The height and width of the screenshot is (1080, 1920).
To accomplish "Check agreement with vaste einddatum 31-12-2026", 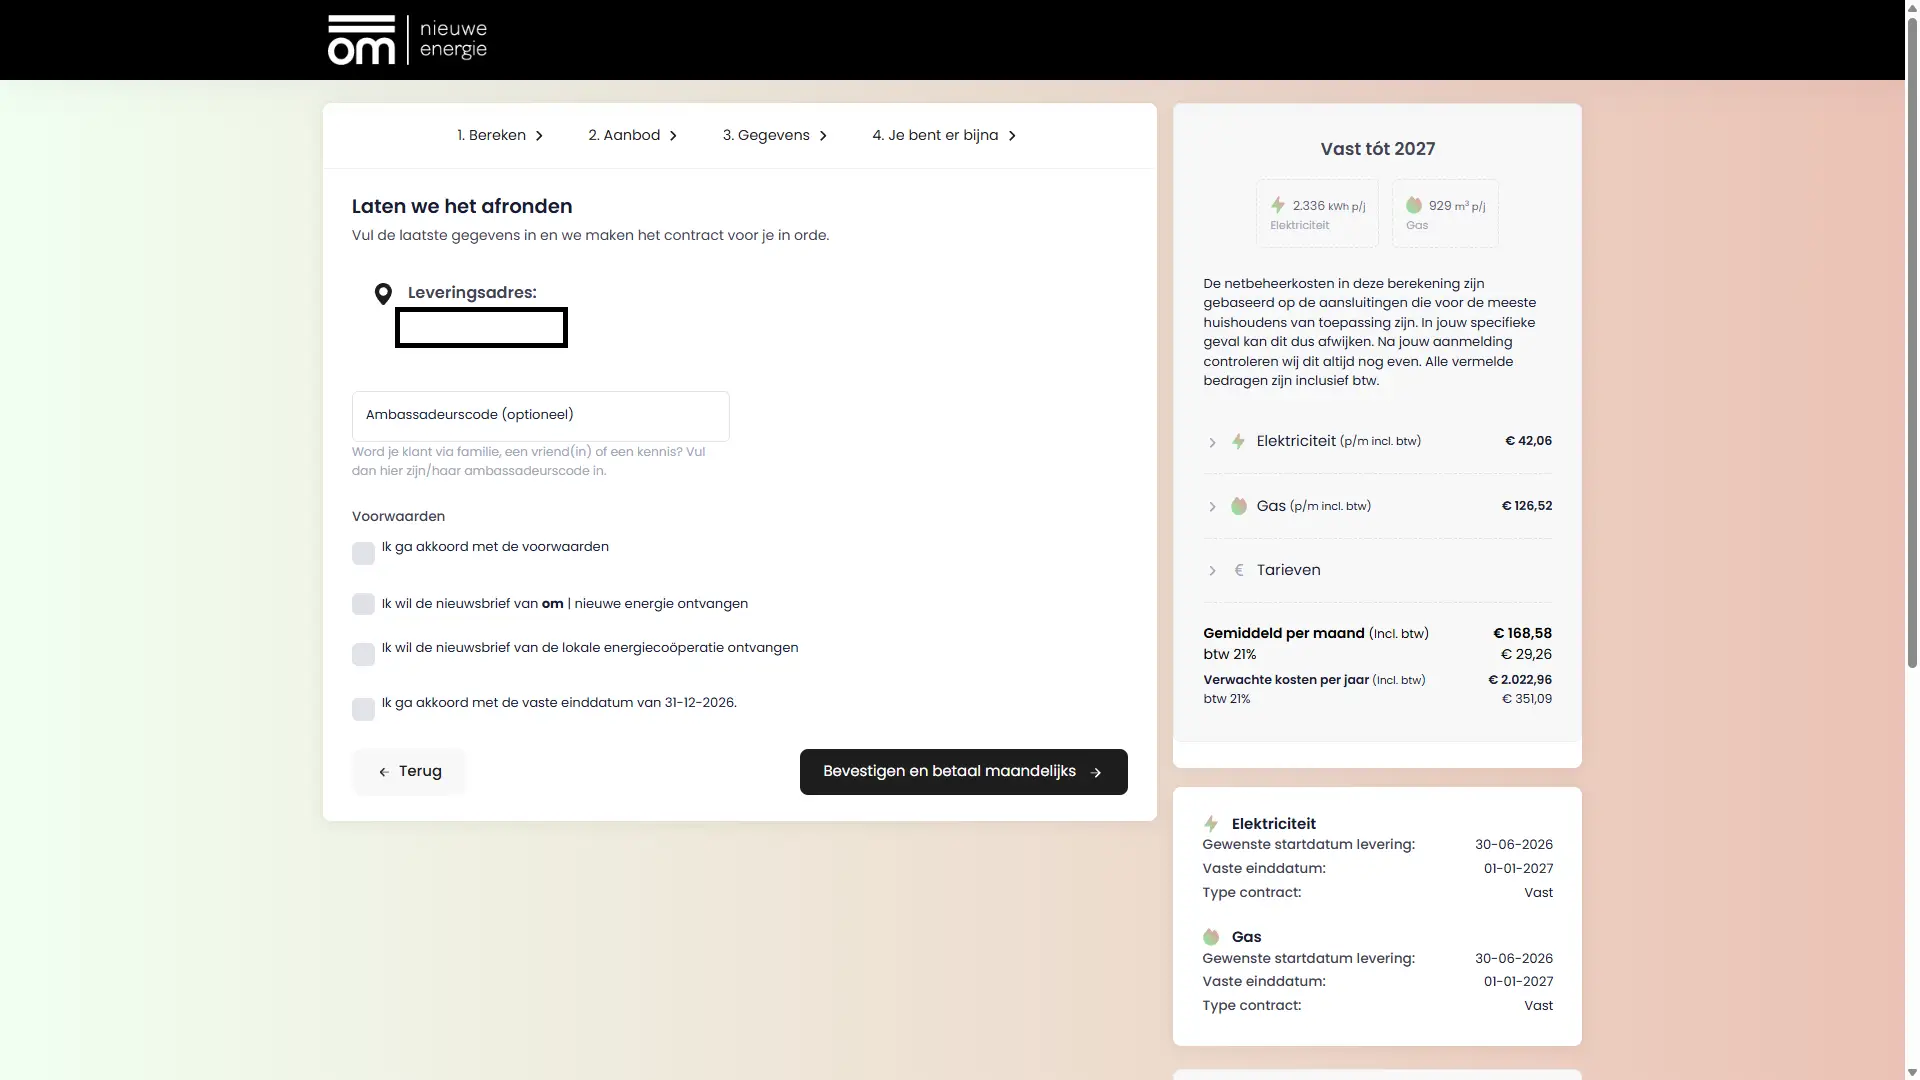I will pos(363,709).
